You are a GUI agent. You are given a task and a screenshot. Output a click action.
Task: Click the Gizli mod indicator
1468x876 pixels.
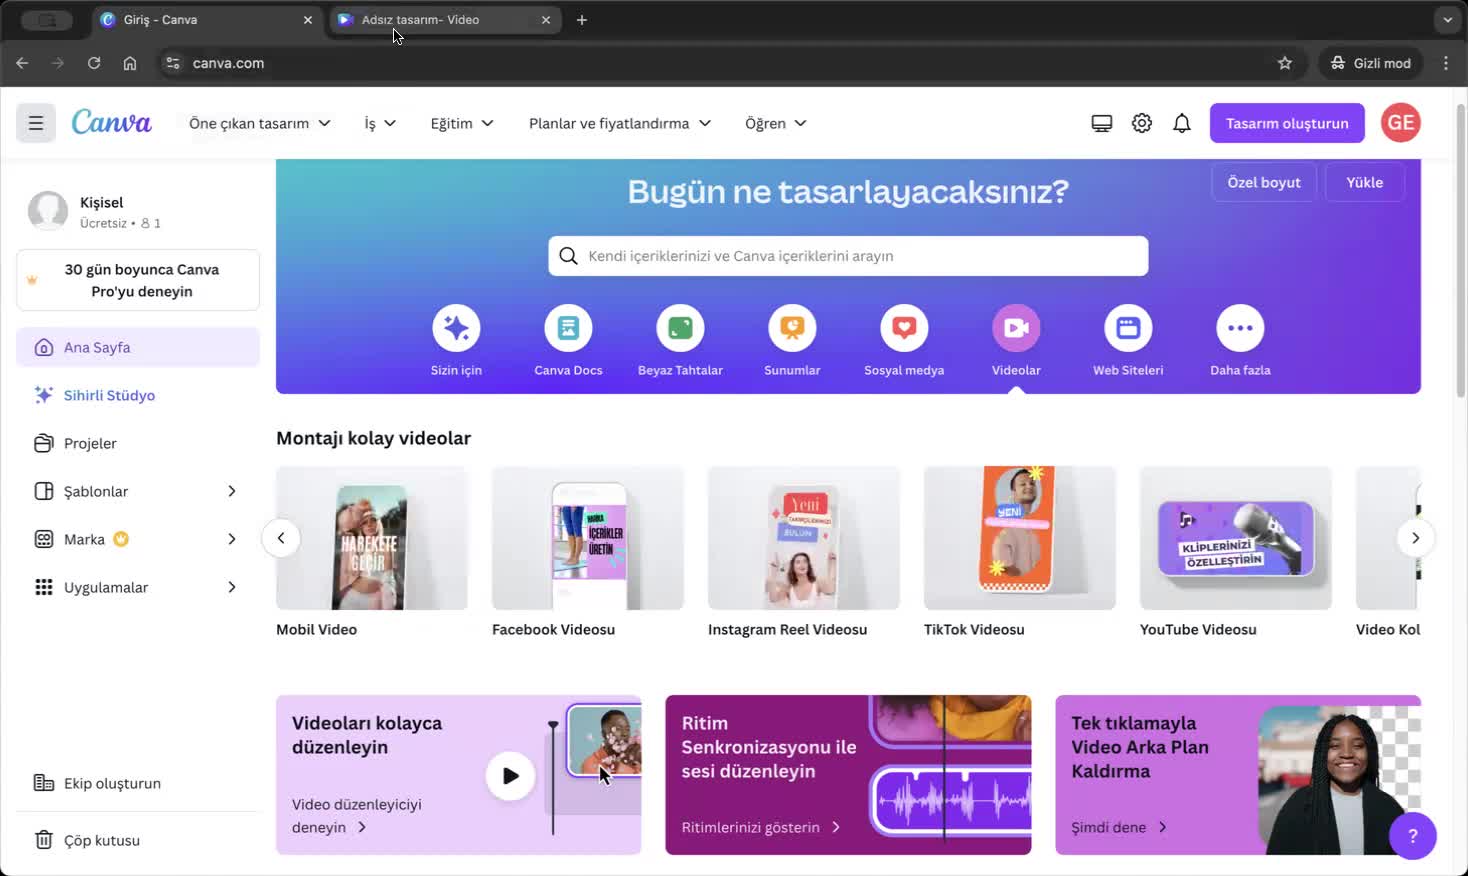(1370, 63)
